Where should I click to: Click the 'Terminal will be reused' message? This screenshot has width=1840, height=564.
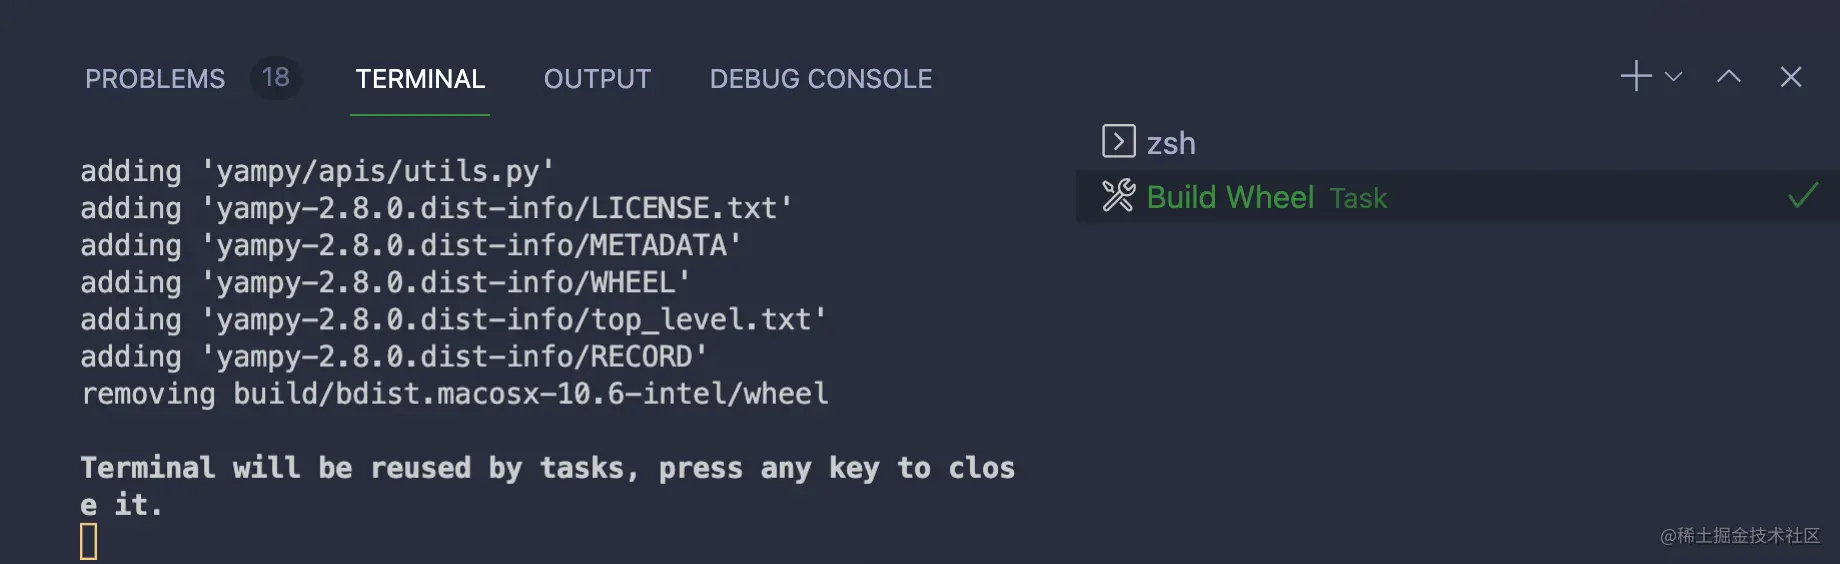[x=546, y=468]
